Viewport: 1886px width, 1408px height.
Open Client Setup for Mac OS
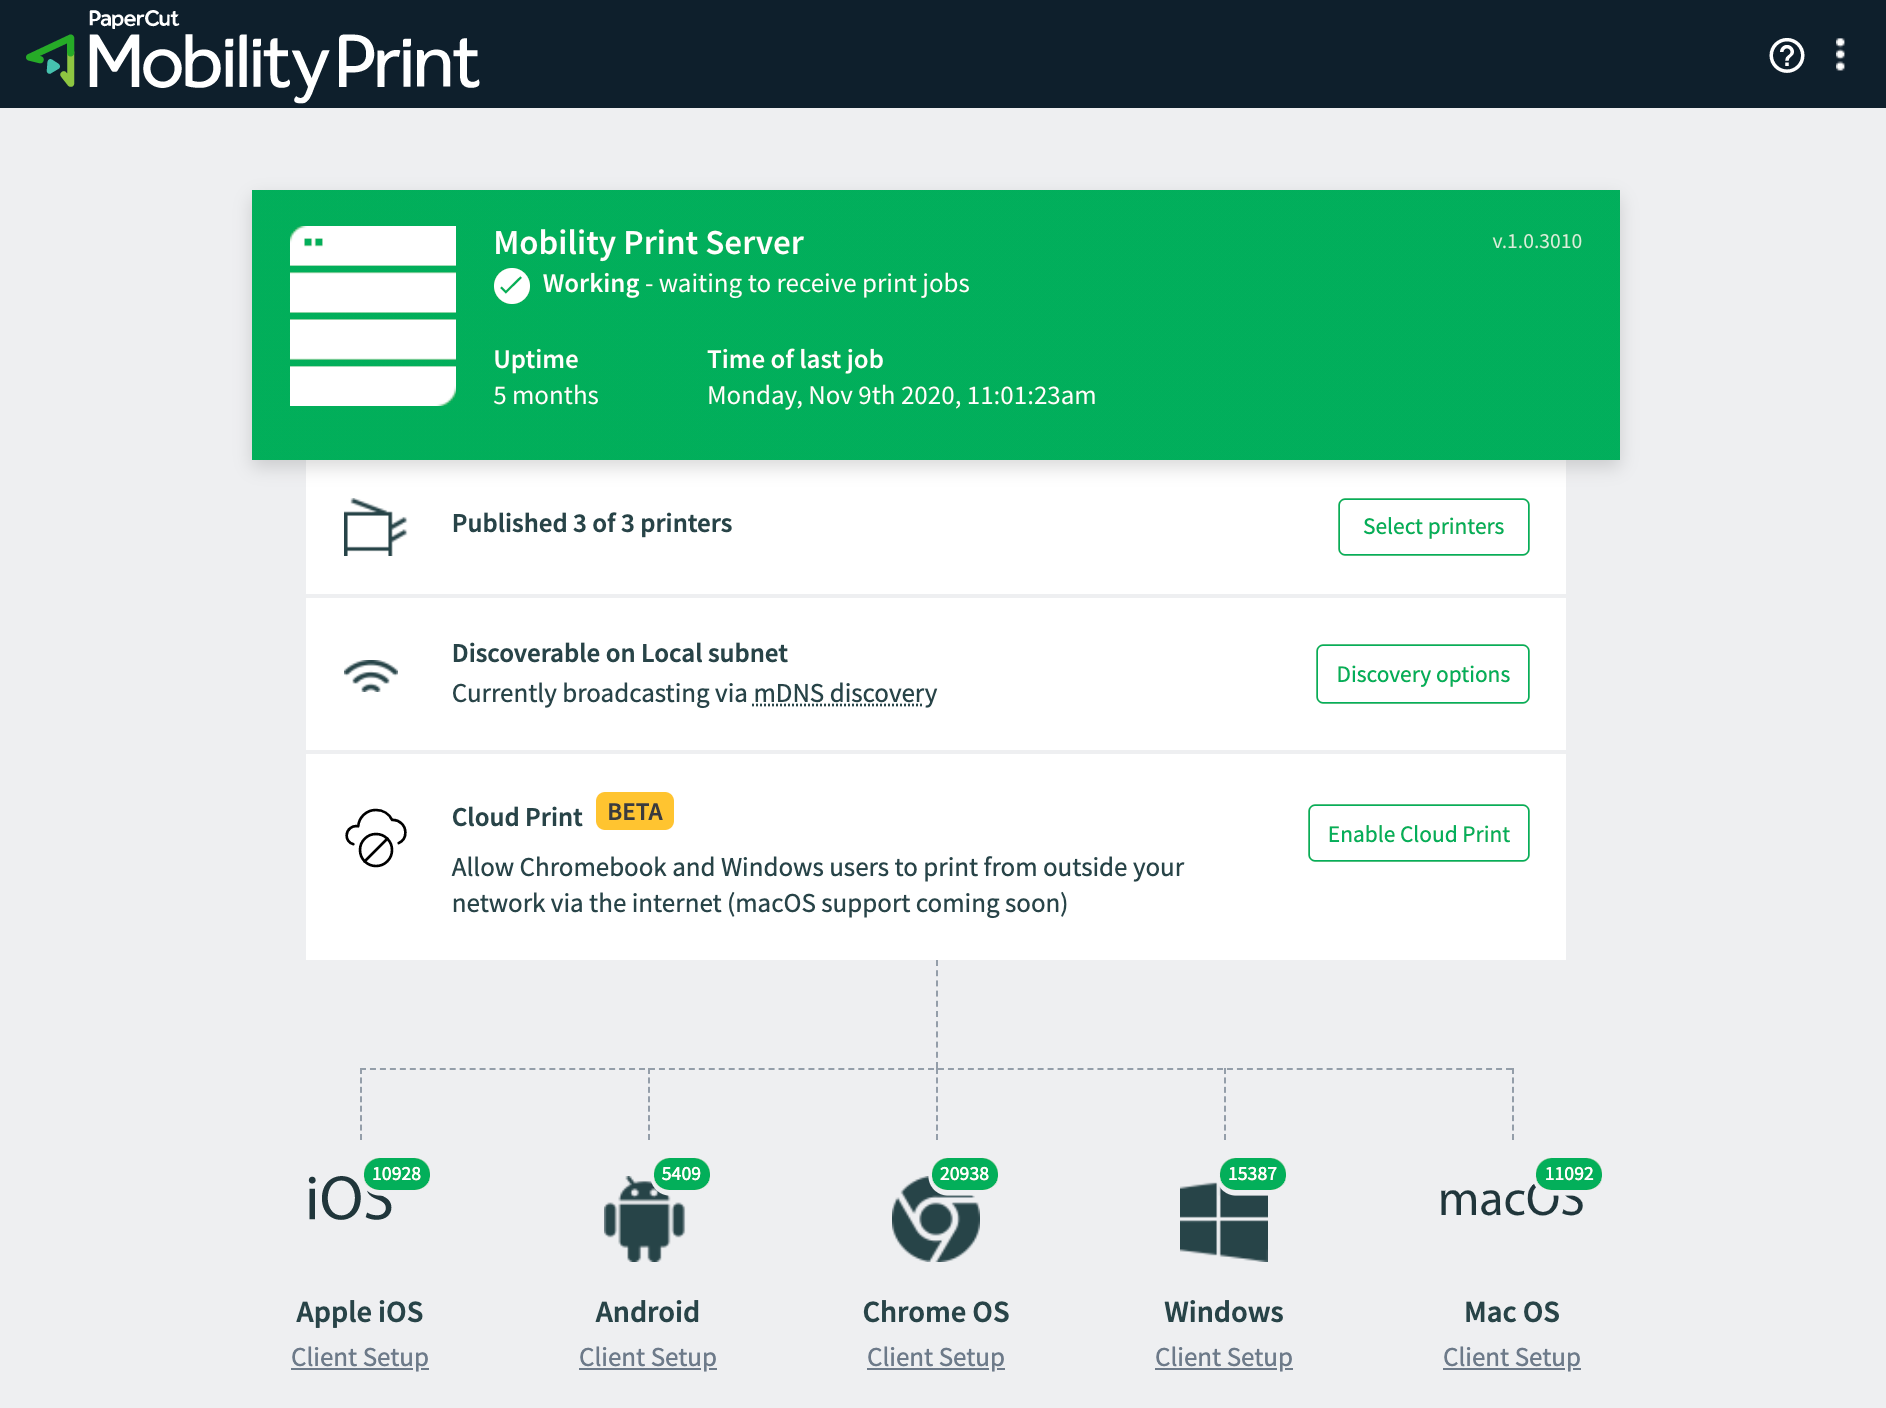click(1512, 1357)
